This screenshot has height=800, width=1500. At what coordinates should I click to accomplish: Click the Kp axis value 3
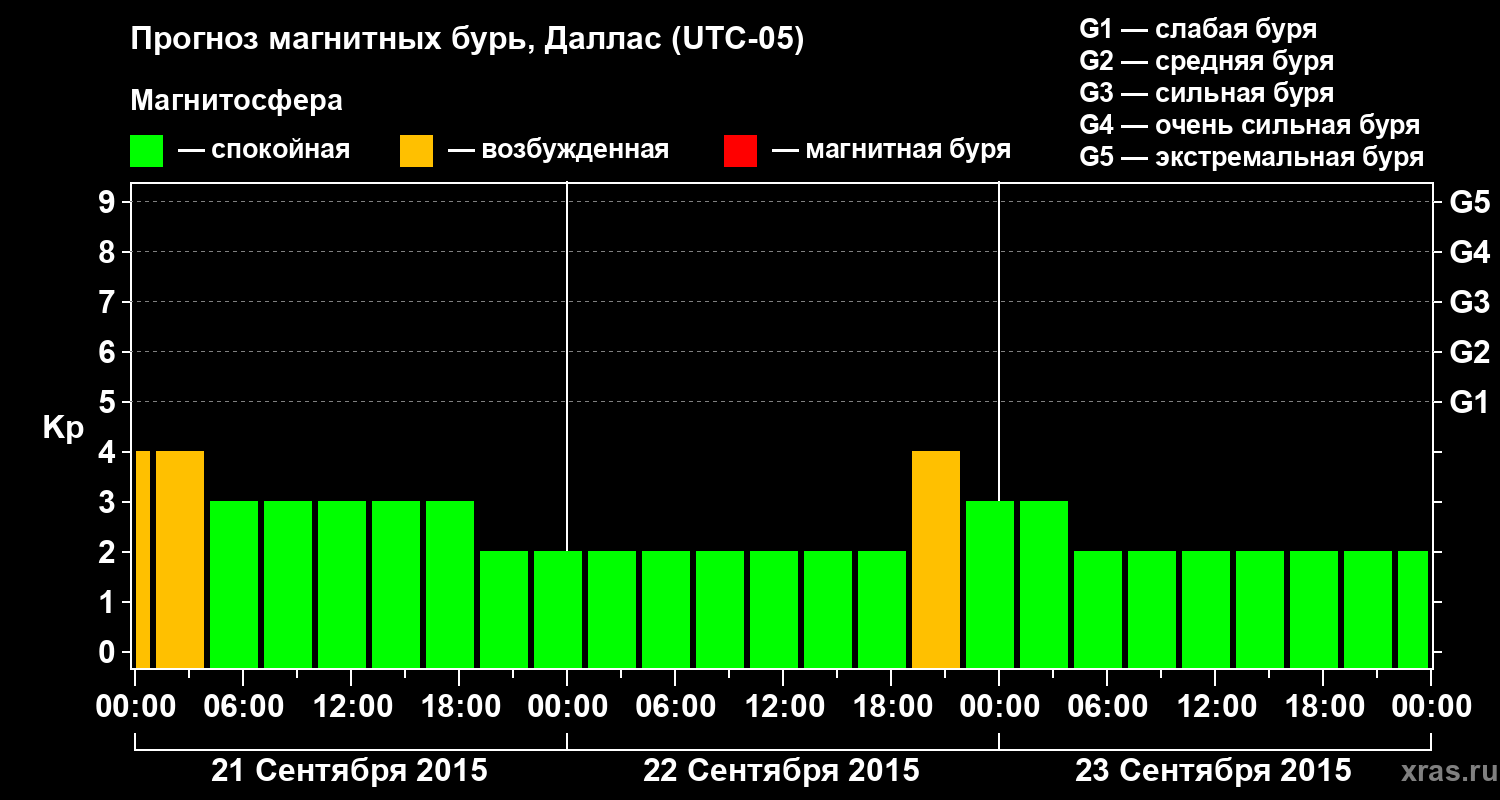pos(109,503)
